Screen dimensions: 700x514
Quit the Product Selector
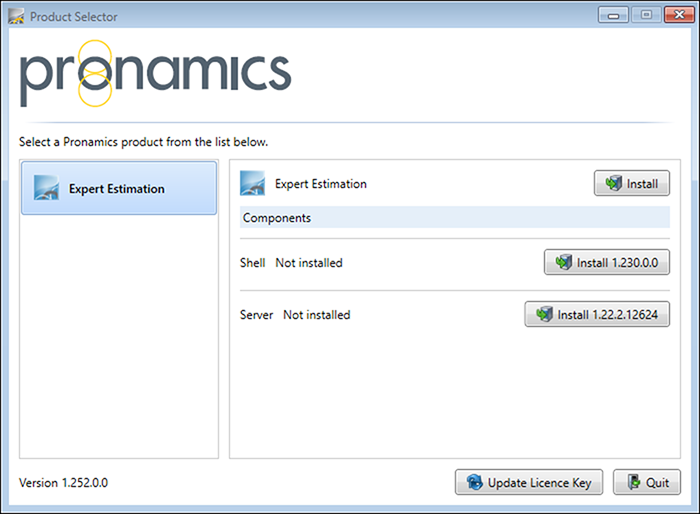646,483
